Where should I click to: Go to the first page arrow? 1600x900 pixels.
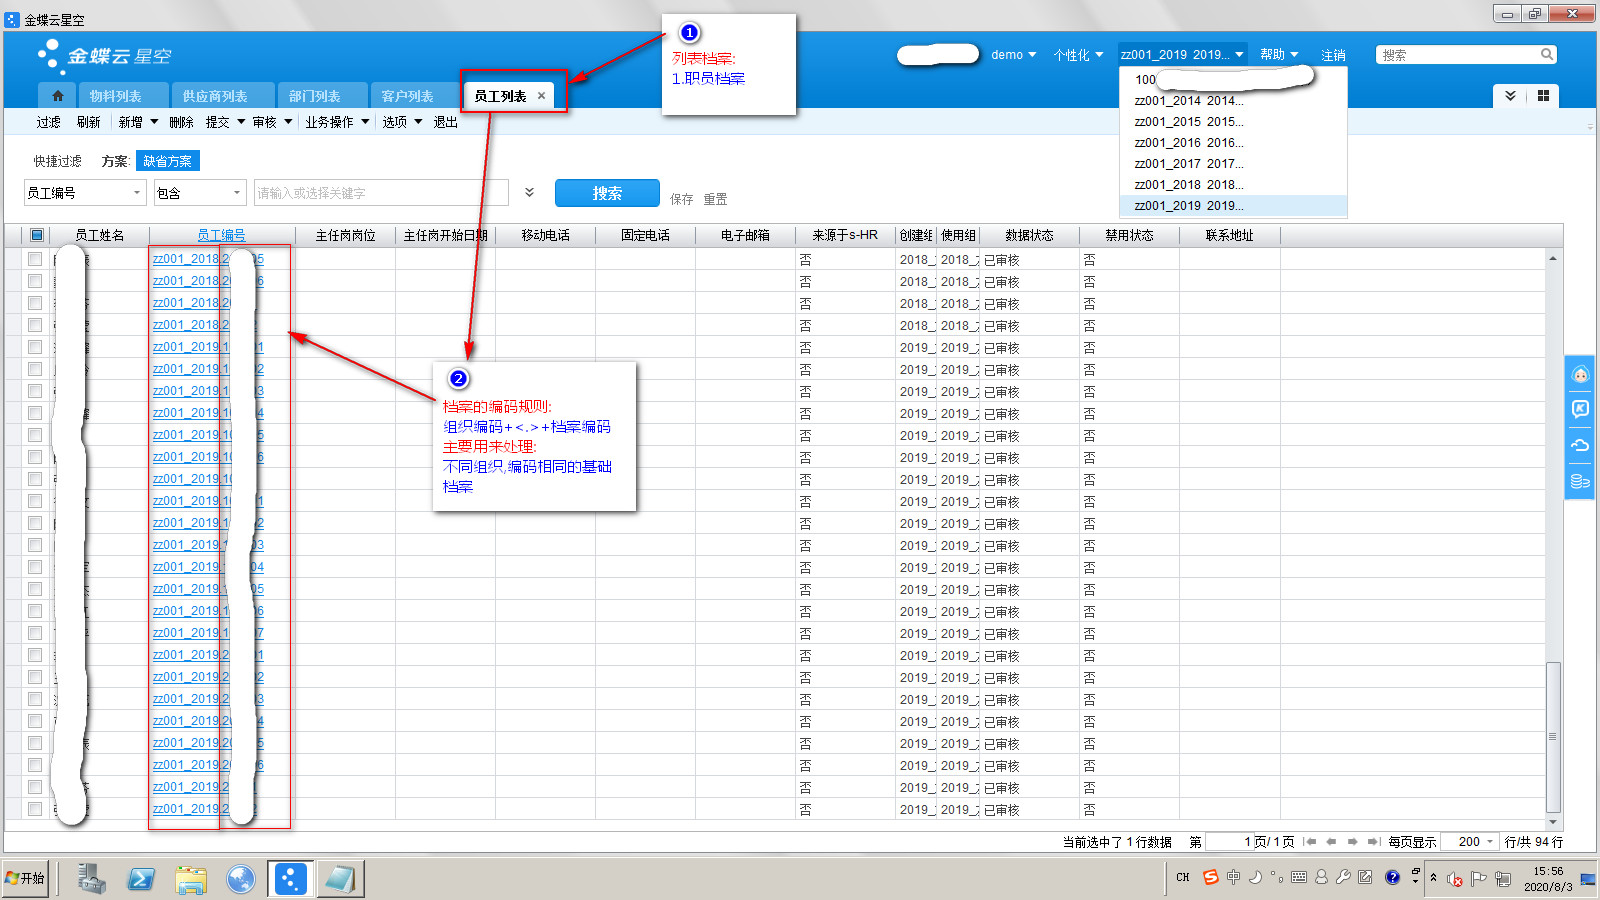click(x=1311, y=842)
